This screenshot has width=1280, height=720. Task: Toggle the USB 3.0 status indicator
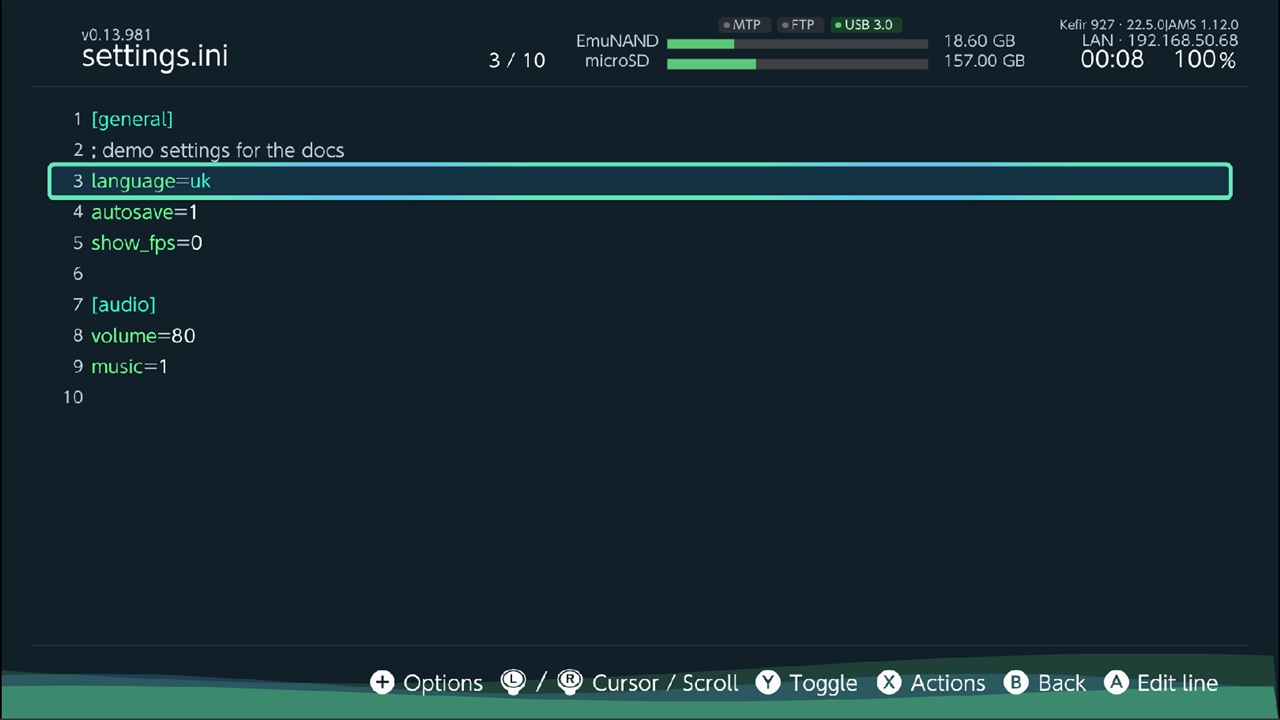866,25
